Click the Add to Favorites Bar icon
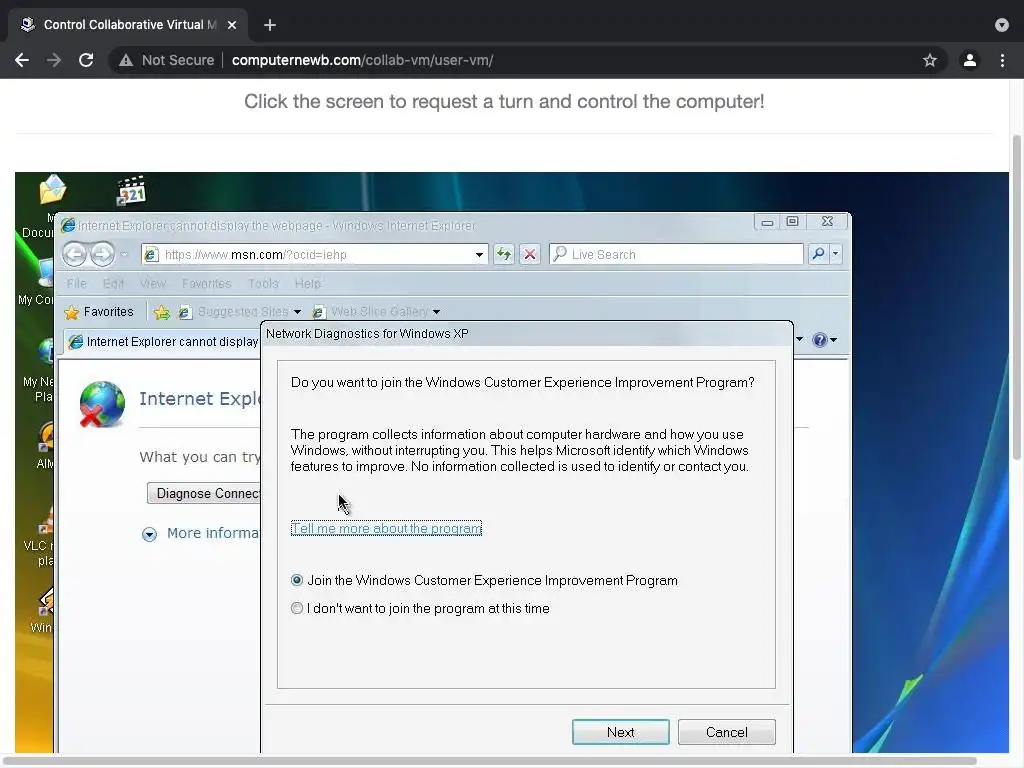 (162, 313)
